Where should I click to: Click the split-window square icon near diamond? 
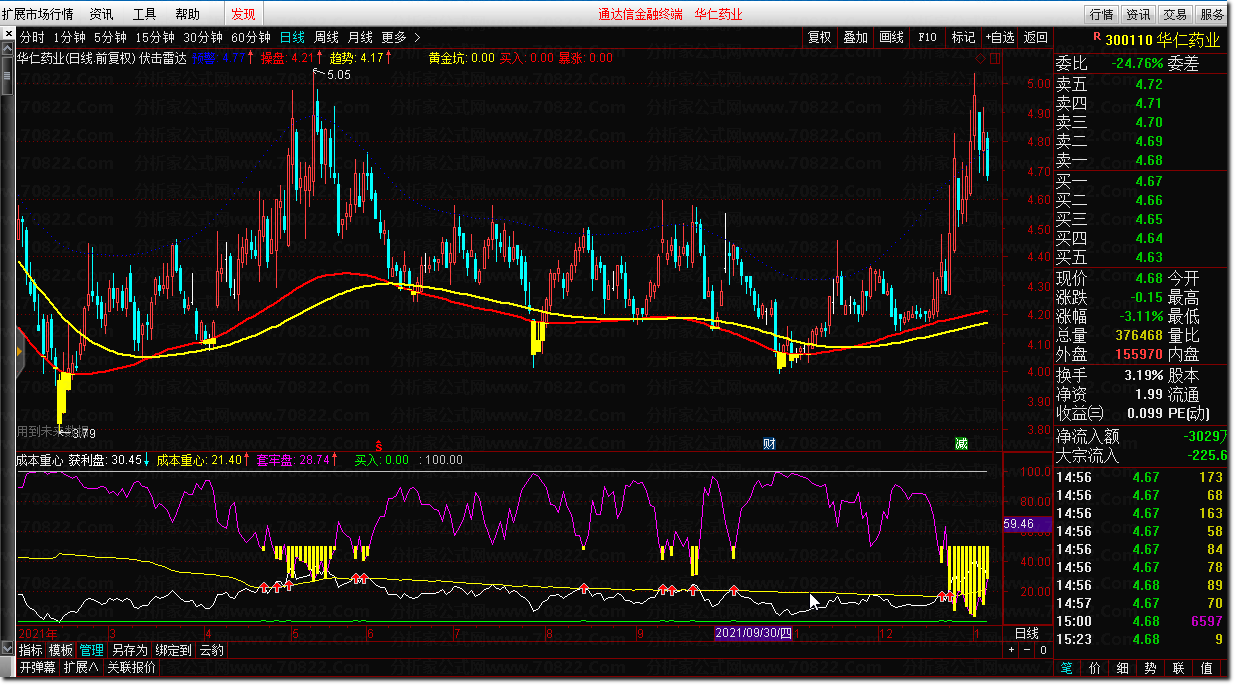pyautogui.click(x=994, y=59)
